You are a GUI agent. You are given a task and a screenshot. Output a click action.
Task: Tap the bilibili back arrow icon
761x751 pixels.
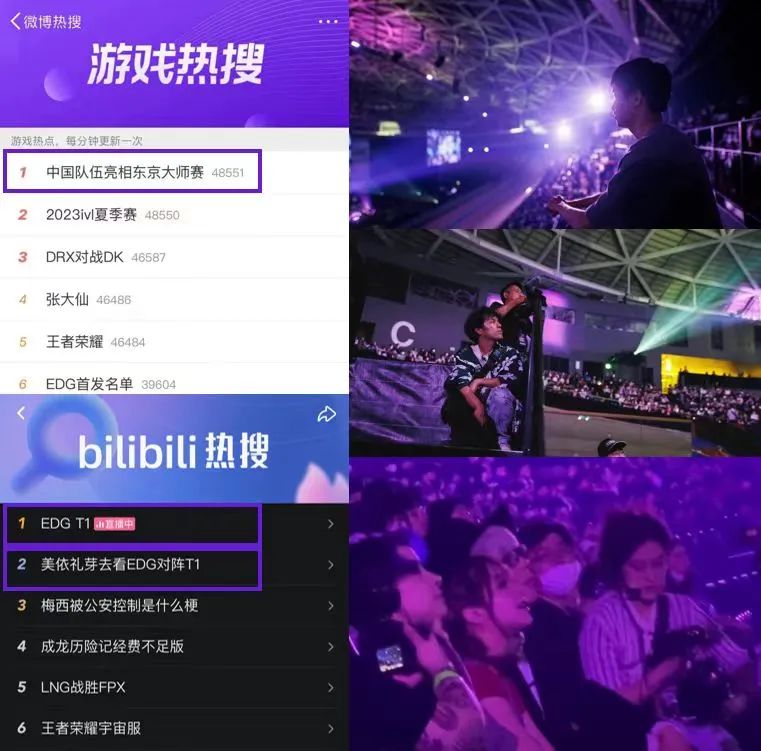pyautogui.click(x=21, y=413)
